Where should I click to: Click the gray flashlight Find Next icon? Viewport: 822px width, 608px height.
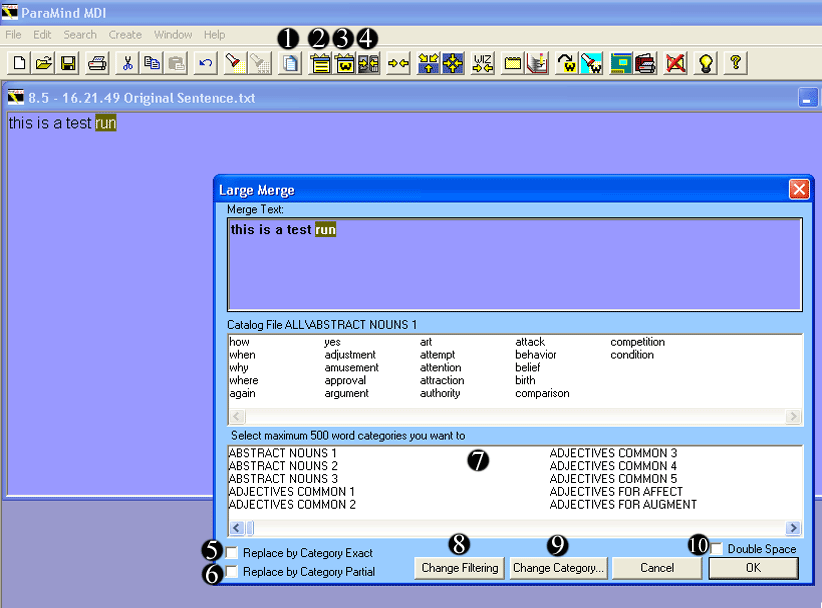[259, 63]
